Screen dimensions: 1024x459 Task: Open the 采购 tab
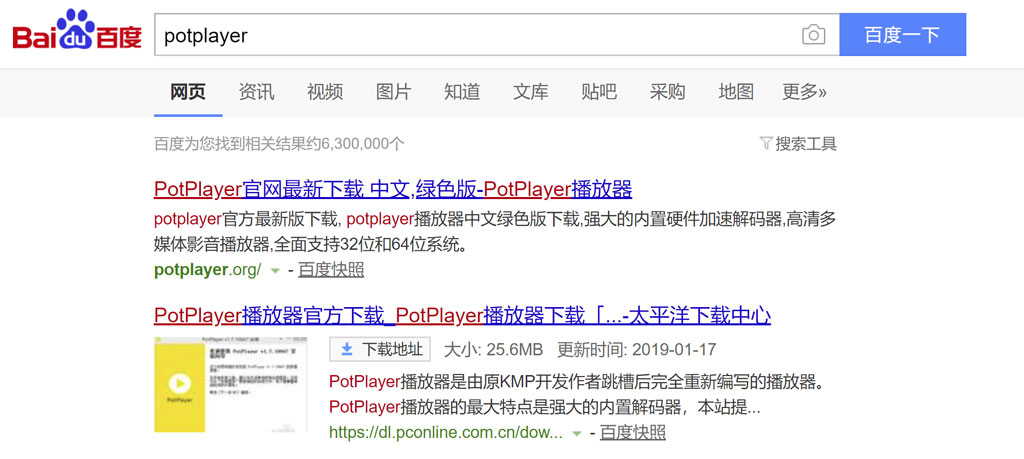pos(667,92)
